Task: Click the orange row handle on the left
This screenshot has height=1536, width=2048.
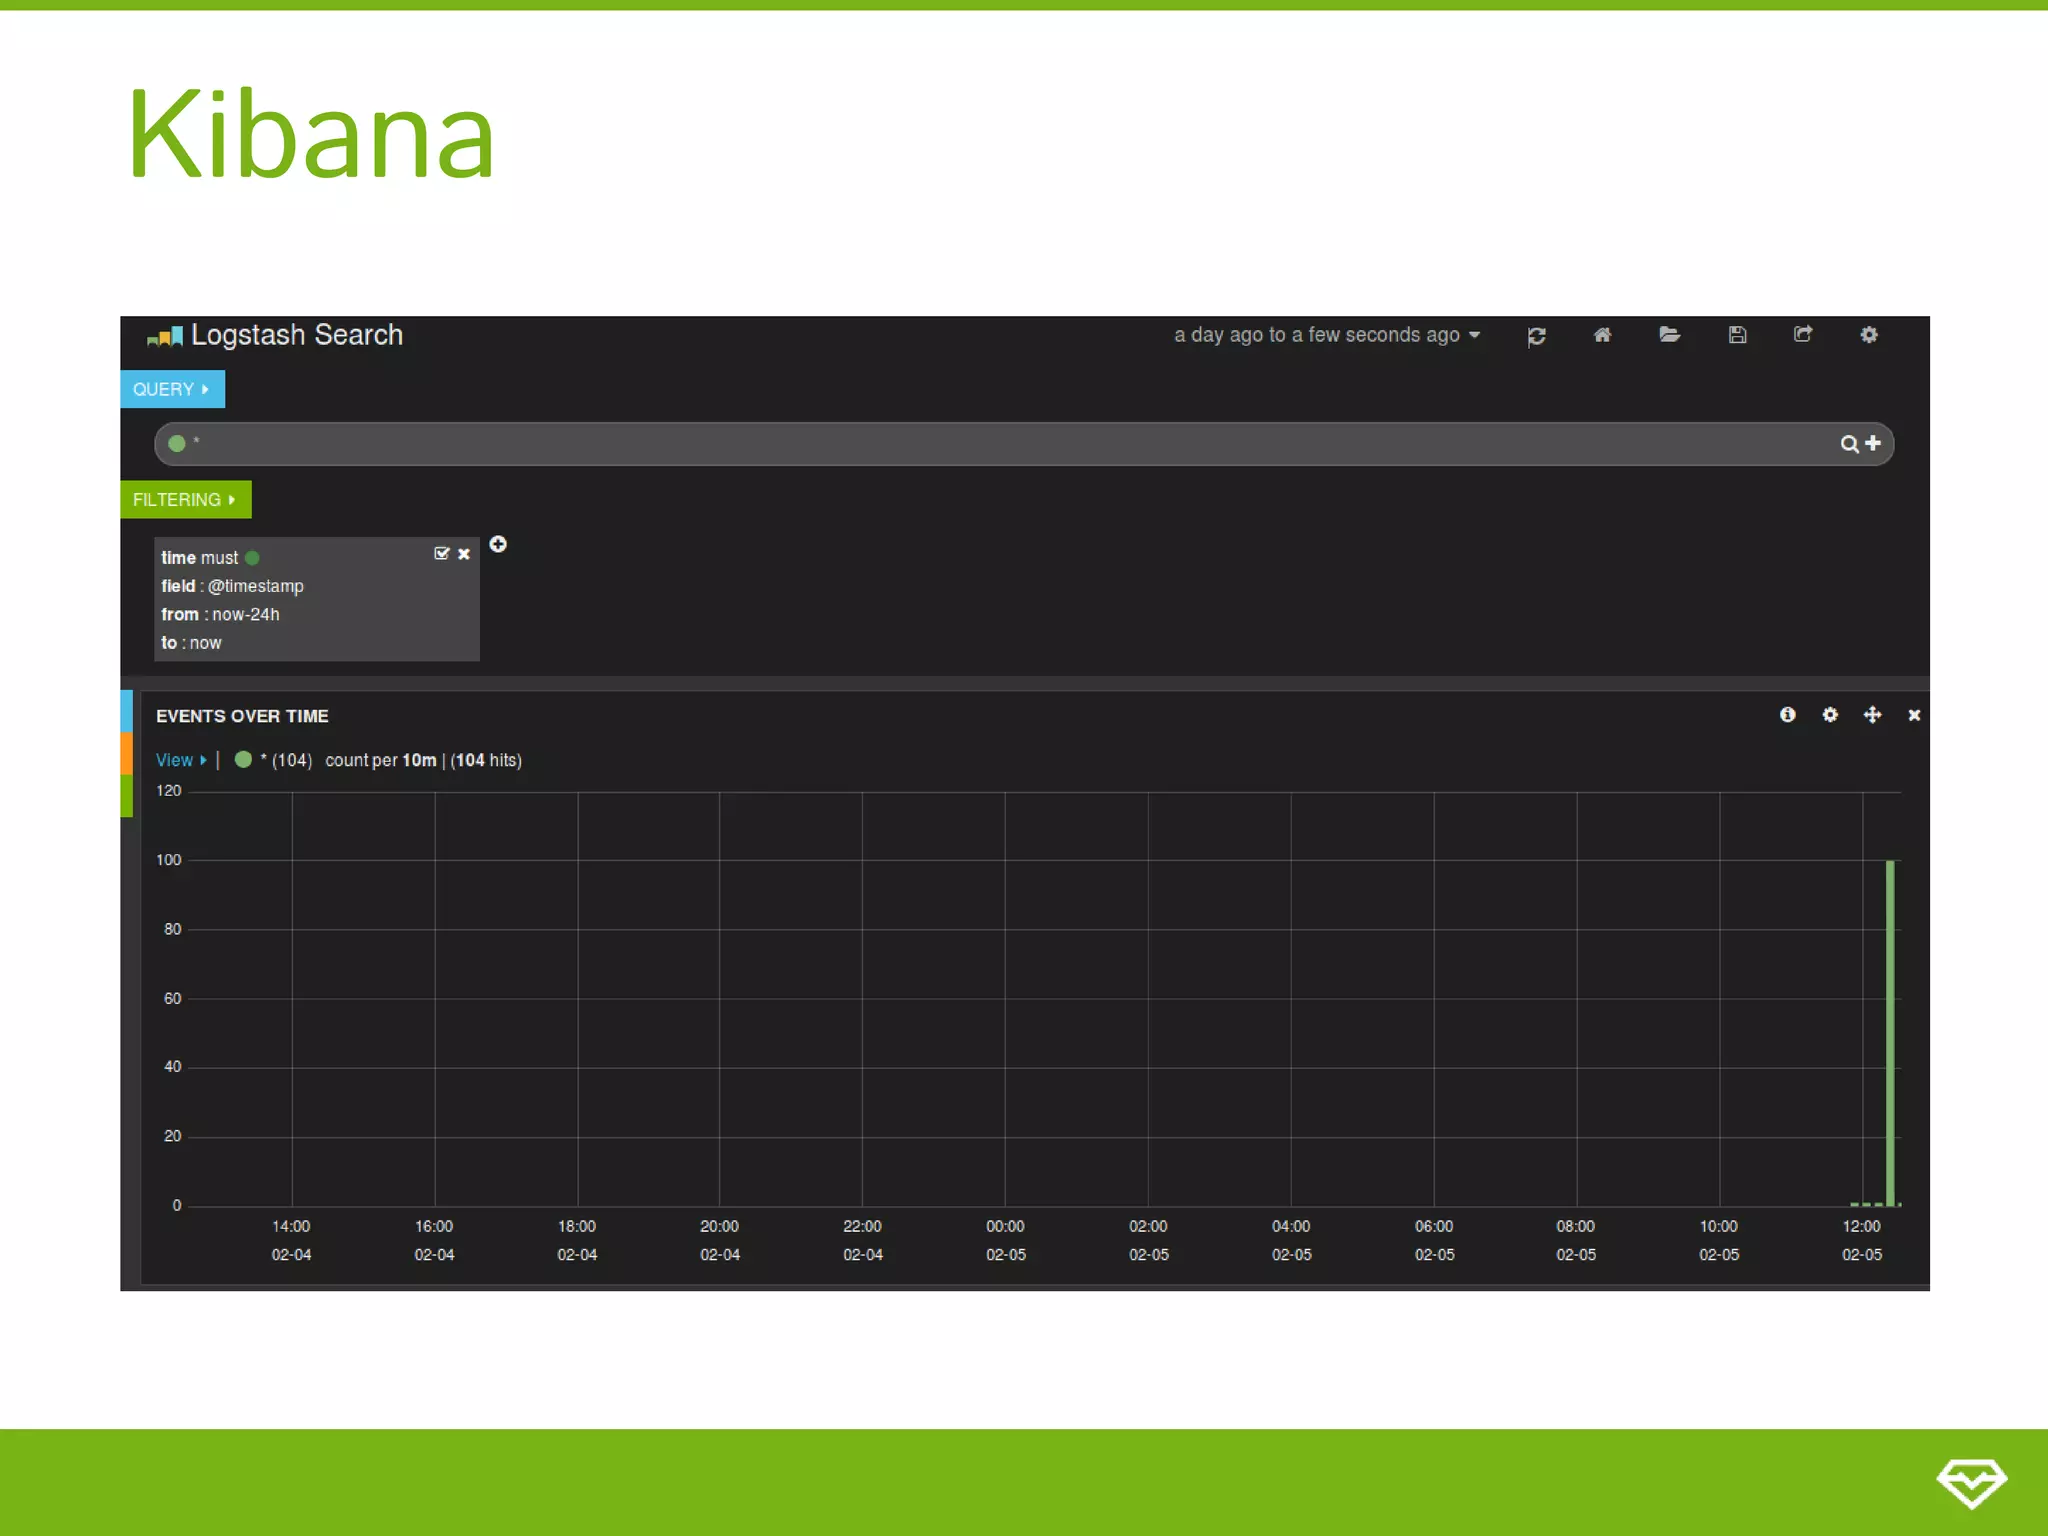Action: [x=126, y=754]
